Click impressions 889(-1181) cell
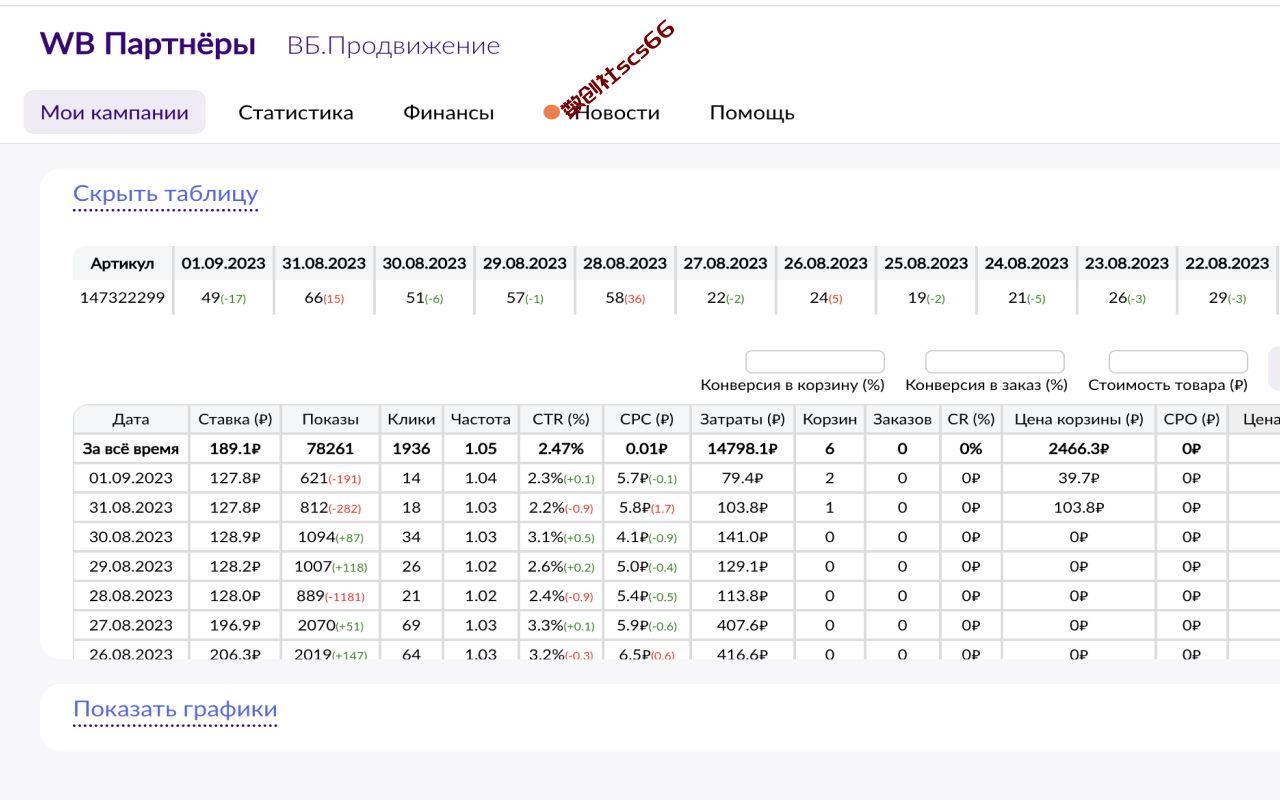The image size is (1280, 800). pos(330,596)
